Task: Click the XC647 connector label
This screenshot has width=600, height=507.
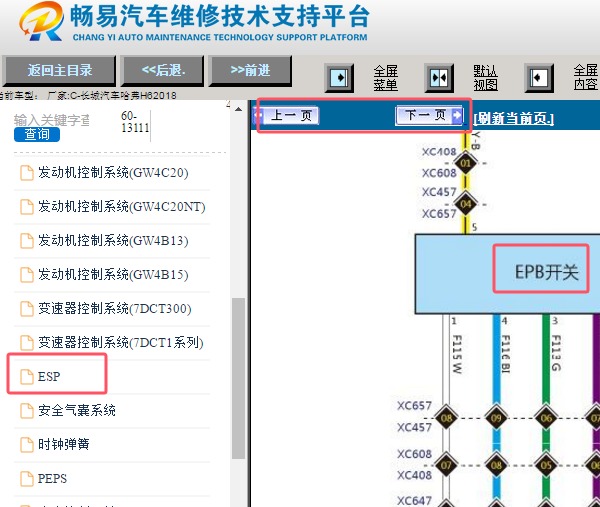Action: (x=414, y=500)
